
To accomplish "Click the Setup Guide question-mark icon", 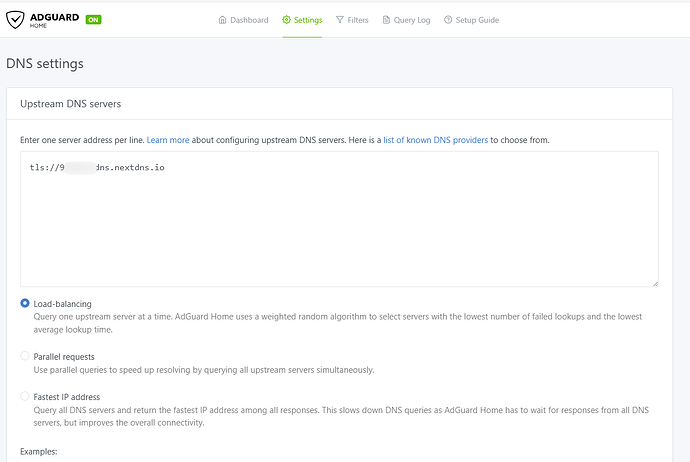I will [x=448, y=20].
